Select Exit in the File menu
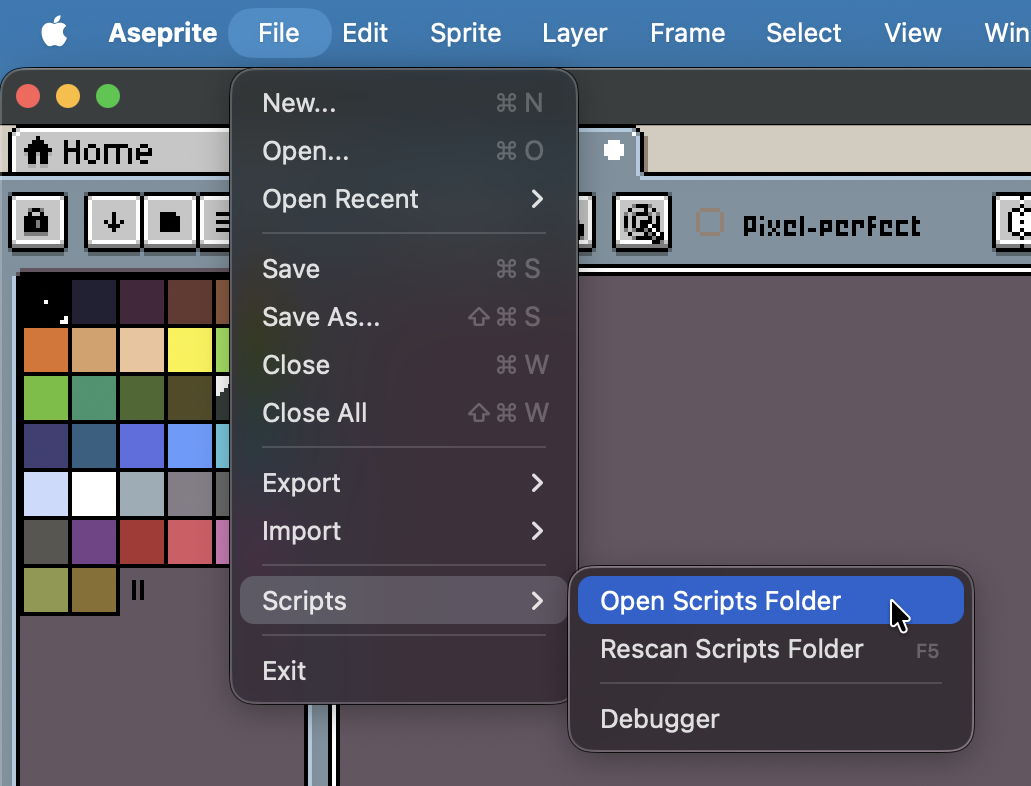This screenshot has width=1031, height=786. [x=404, y=671]
